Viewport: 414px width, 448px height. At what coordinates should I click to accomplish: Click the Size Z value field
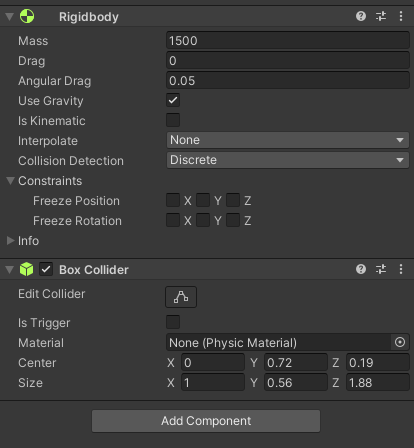pyautogui.click(x=378, y=382)
